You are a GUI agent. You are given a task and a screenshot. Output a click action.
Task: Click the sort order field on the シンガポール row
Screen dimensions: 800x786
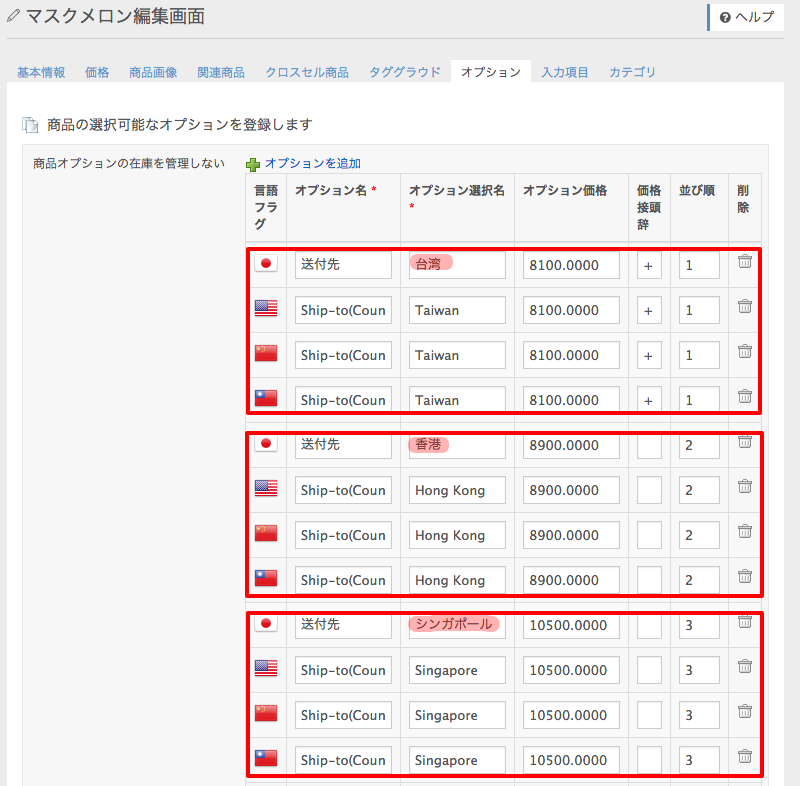tap(699, 625)
